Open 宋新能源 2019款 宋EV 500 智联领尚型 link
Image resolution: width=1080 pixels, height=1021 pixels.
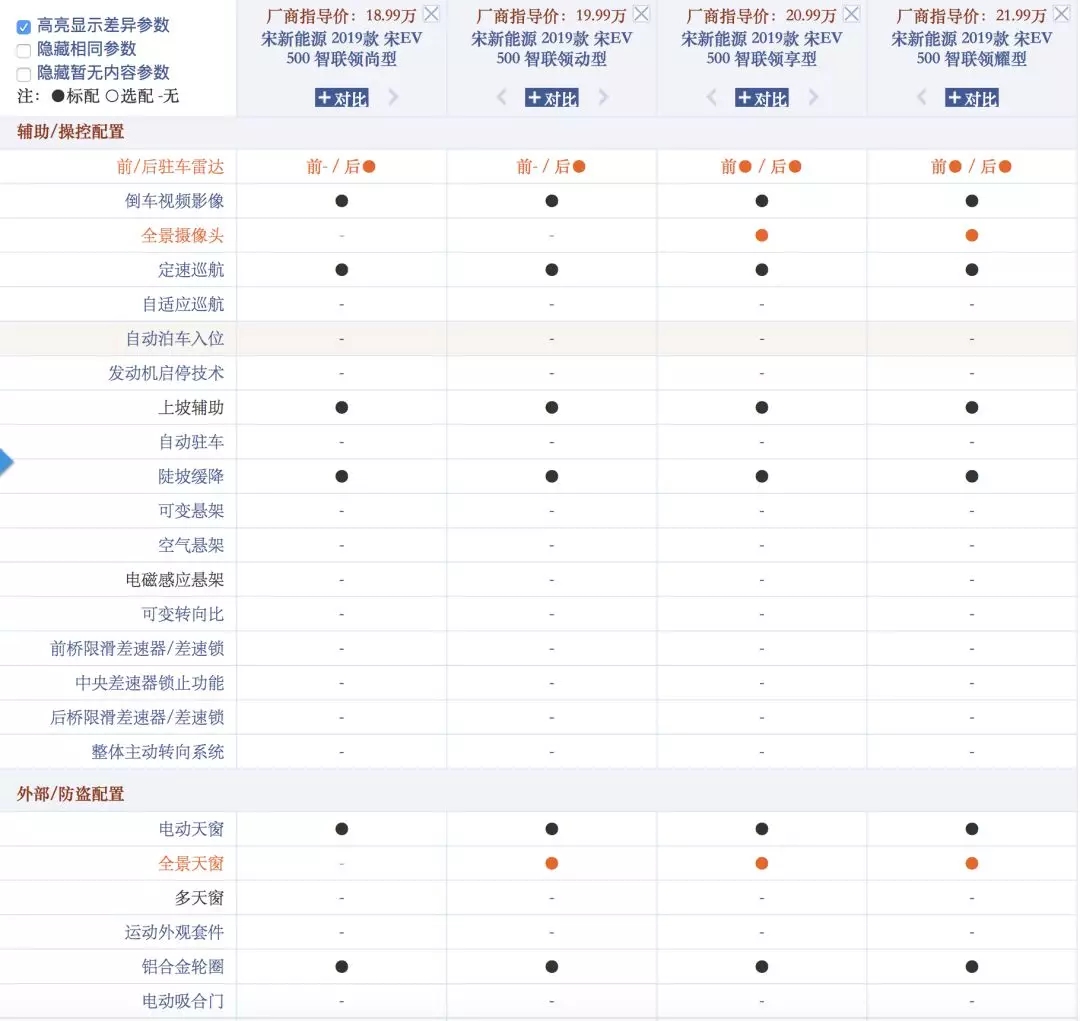click(x=342, y=48)
